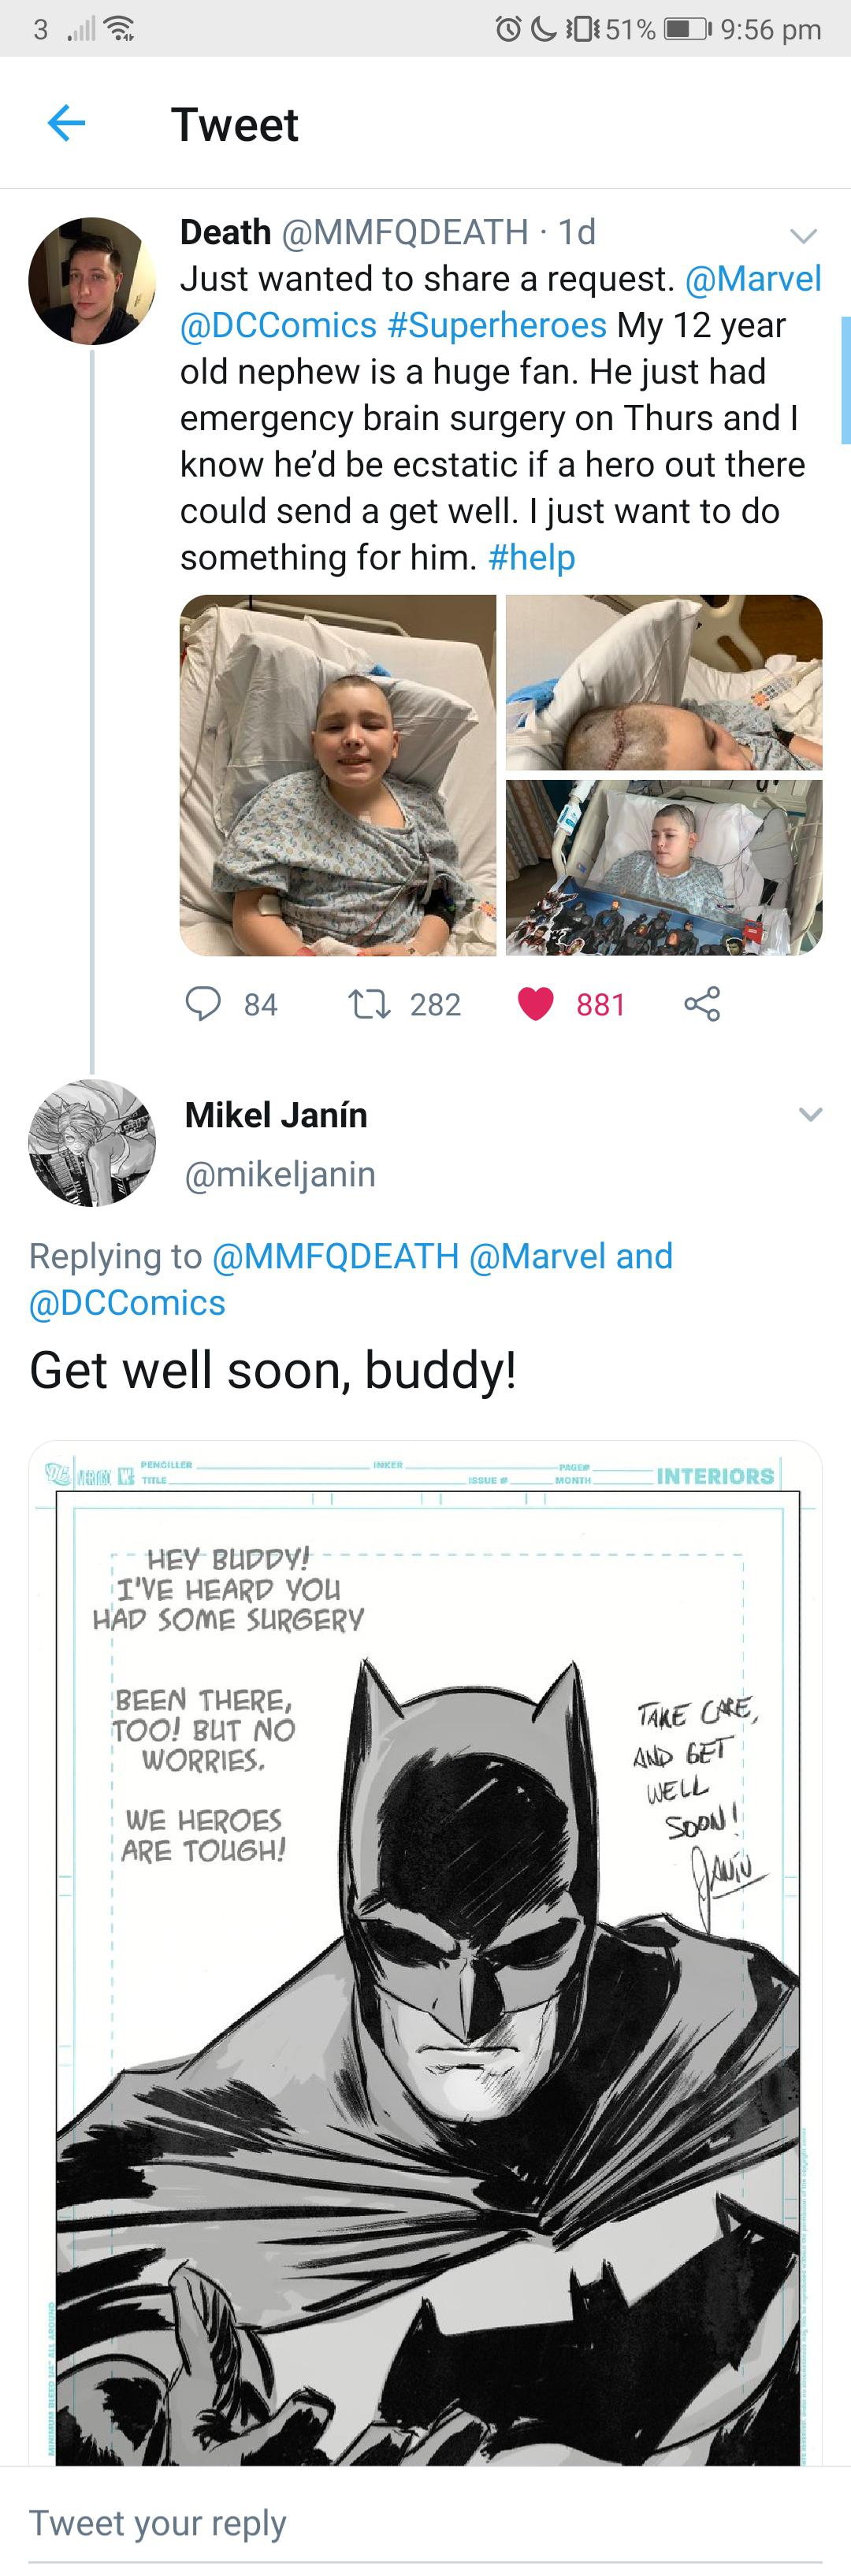Open the #help hashtag link
This screenshot has width=851, height=2576.
click(x=531, y=557)
